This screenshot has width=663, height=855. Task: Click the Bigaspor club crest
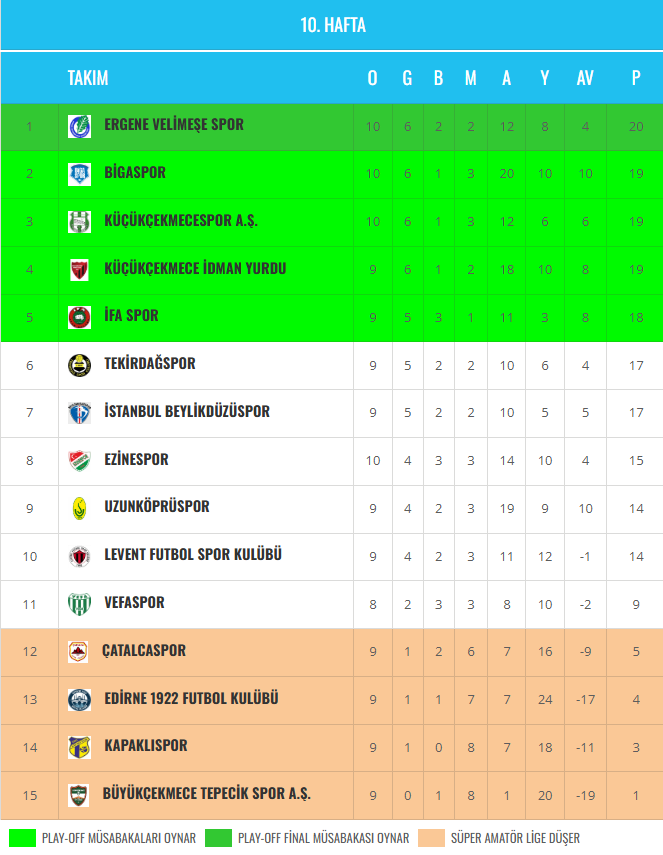pos(79,174)
